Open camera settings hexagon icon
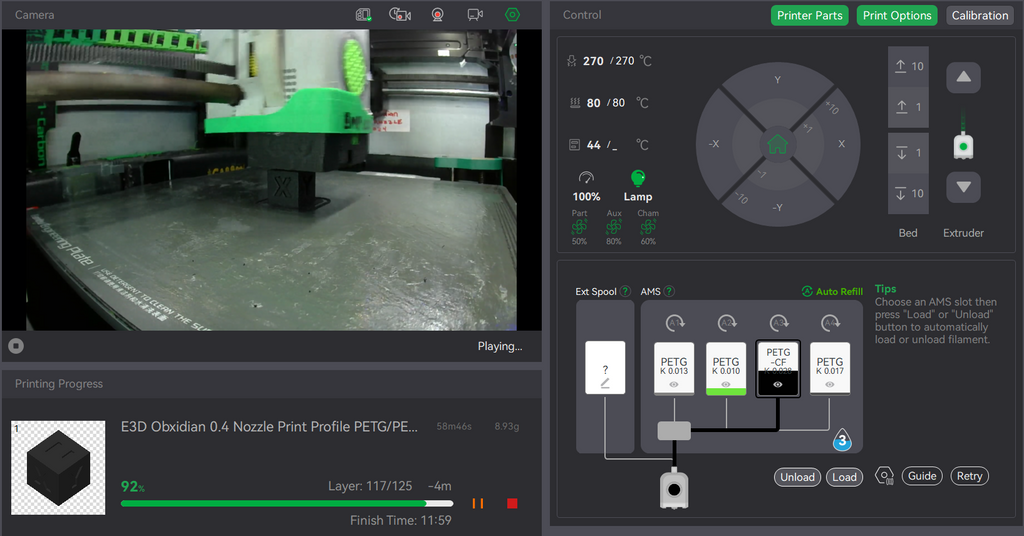Image resolution: width=1024 pixels, height=536 pixels. pyautogui.click(x=512, y=14)
